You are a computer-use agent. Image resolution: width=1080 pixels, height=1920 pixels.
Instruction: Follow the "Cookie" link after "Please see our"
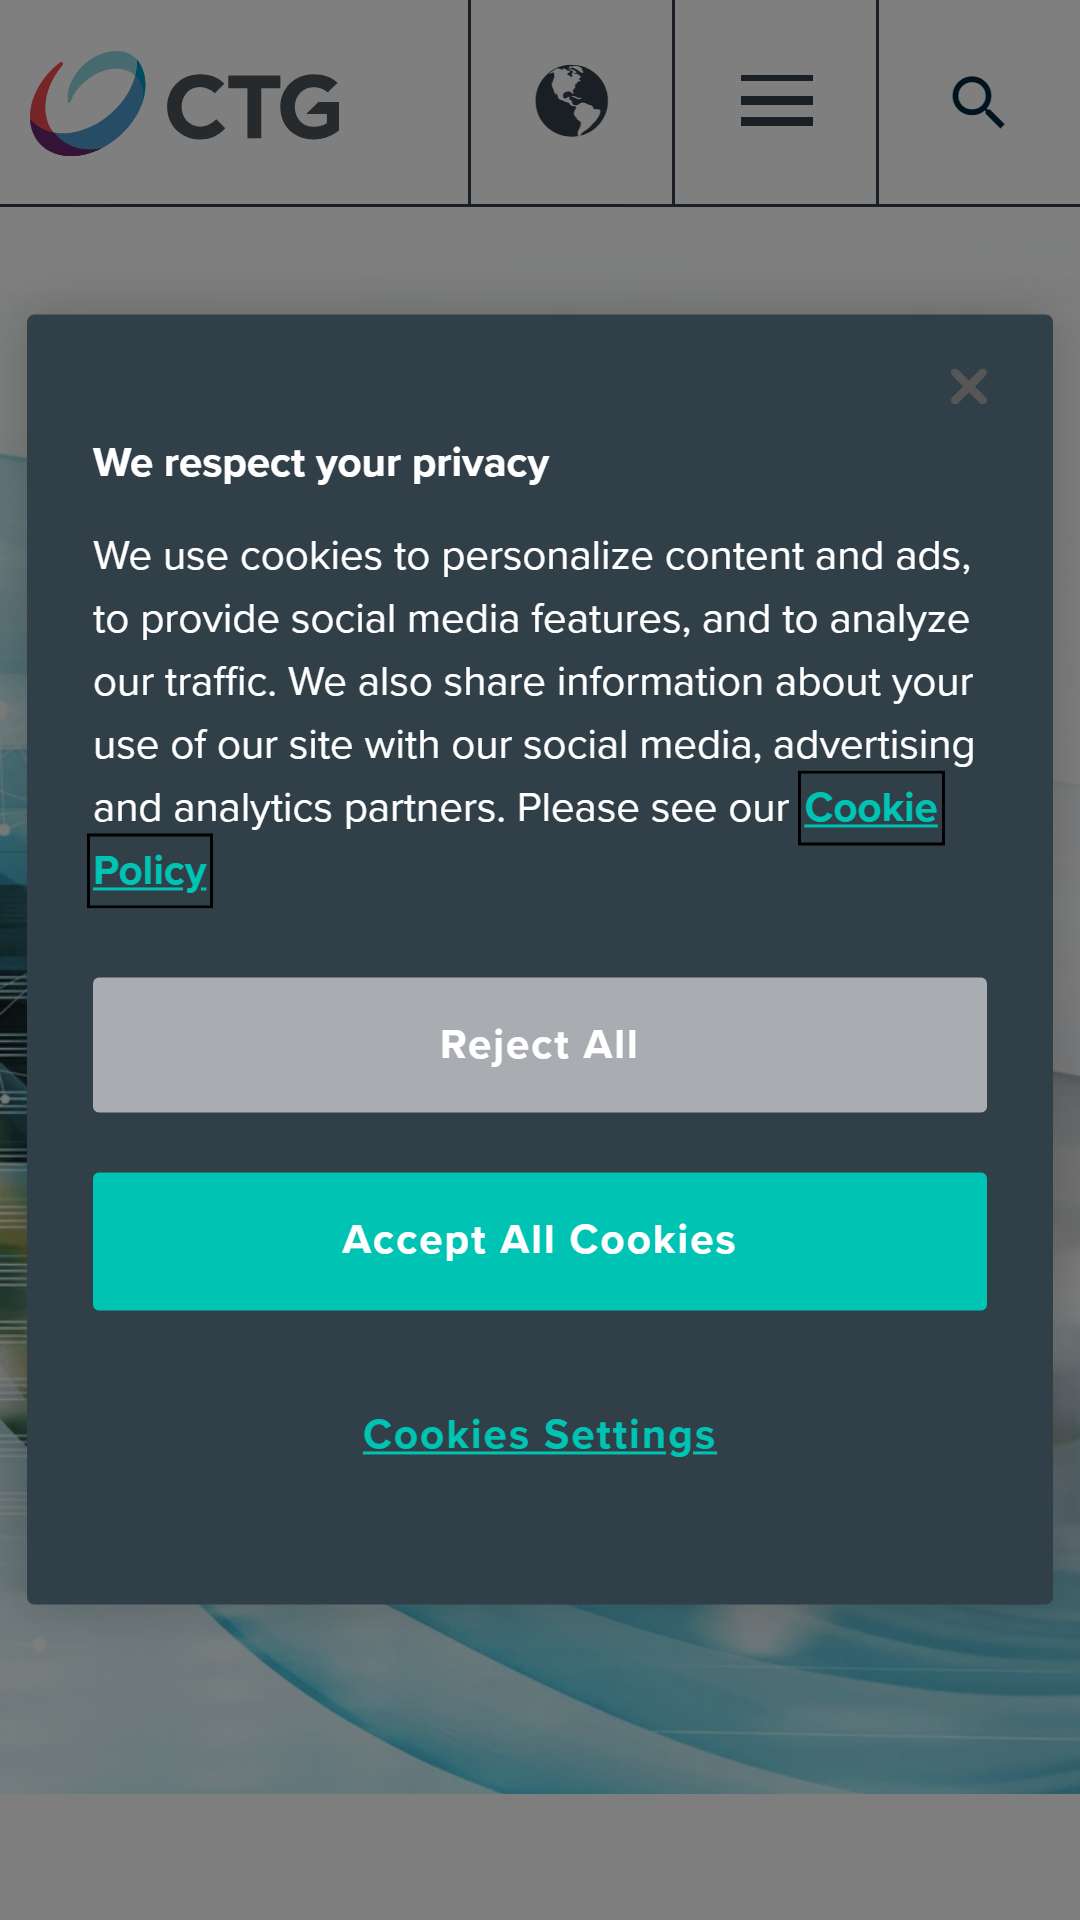[871, 808]
